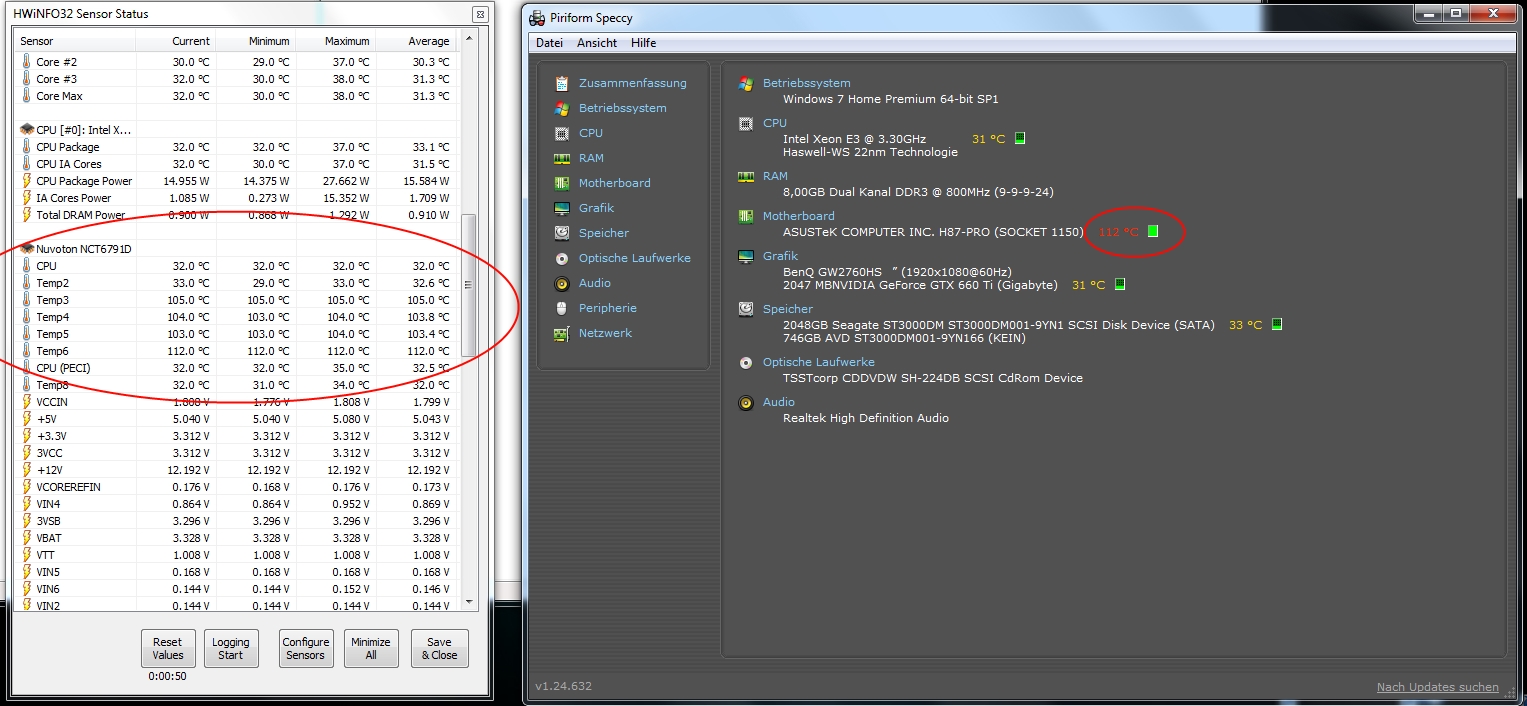Click the Speicher sidebar icon
Screen dimensions: 1527x706
[x=561, y=233]
